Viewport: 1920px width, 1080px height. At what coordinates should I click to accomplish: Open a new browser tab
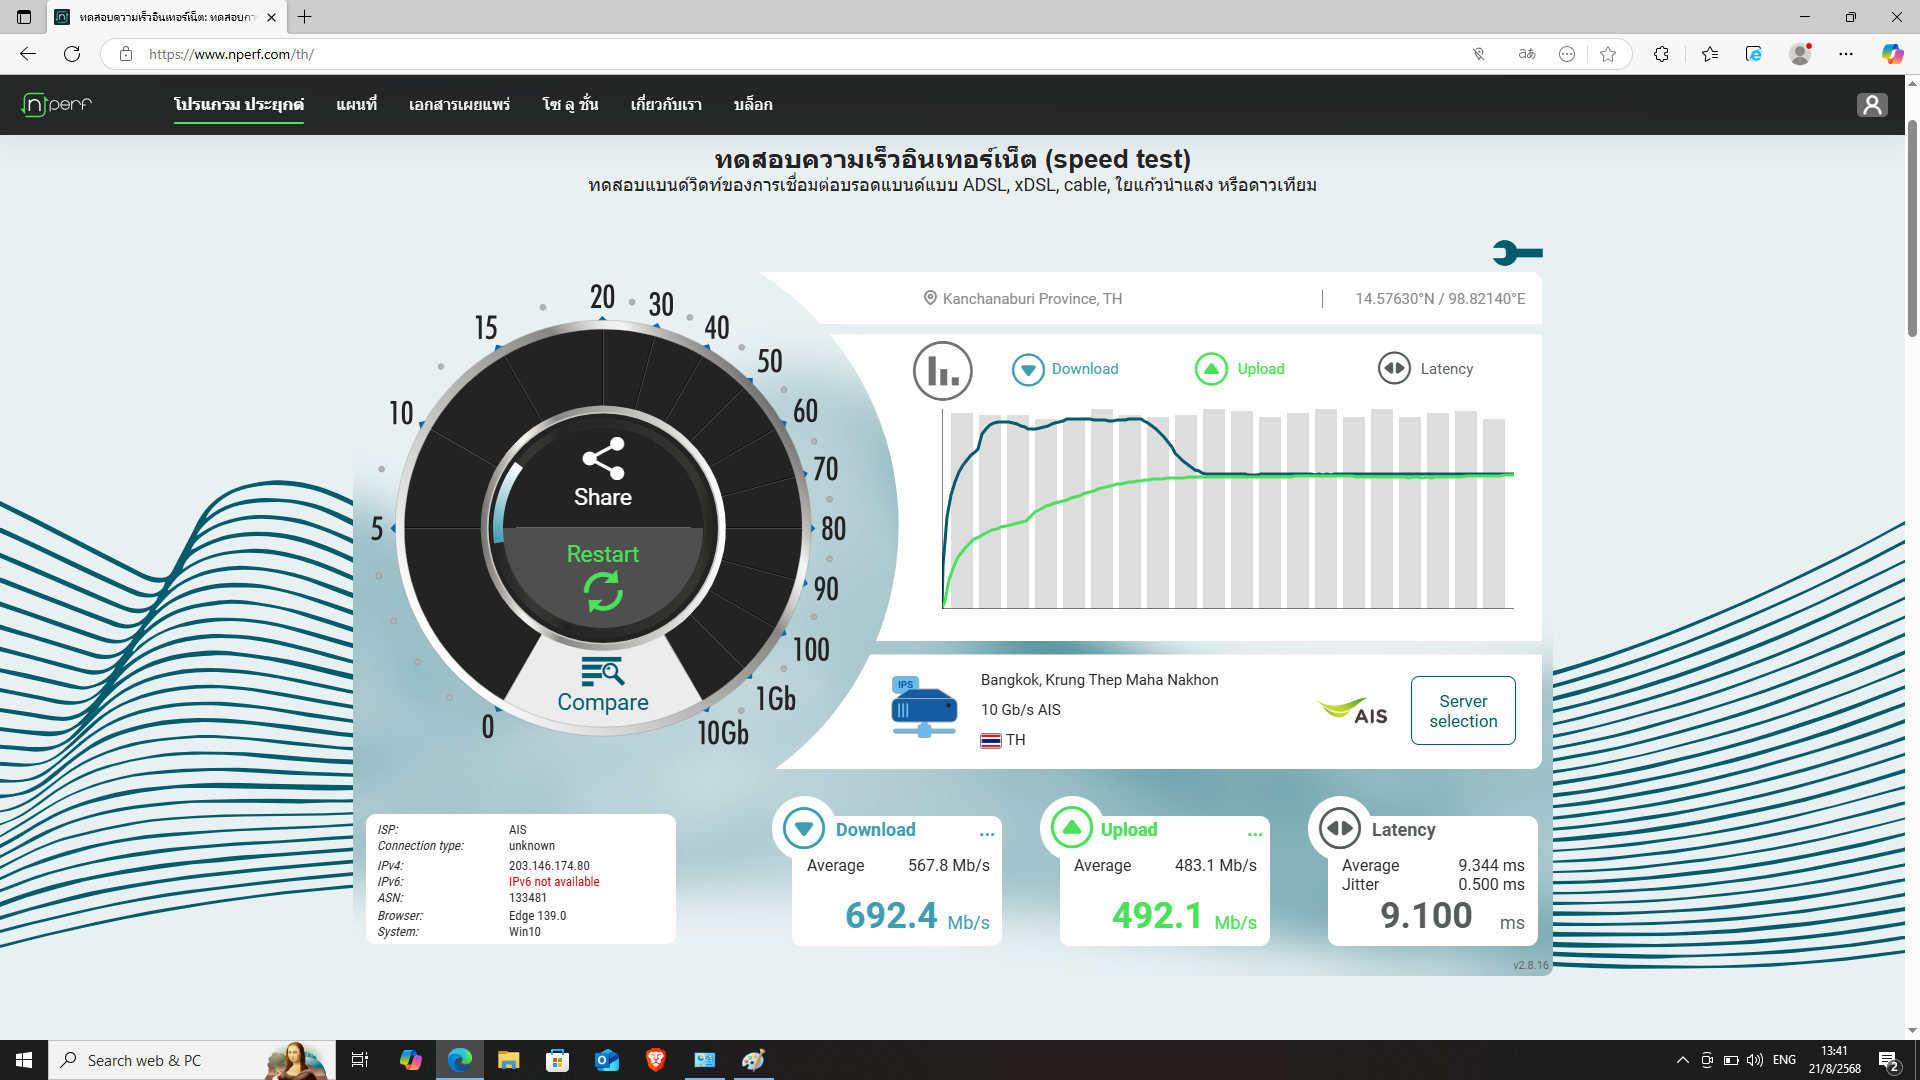[x=305, y=17]
